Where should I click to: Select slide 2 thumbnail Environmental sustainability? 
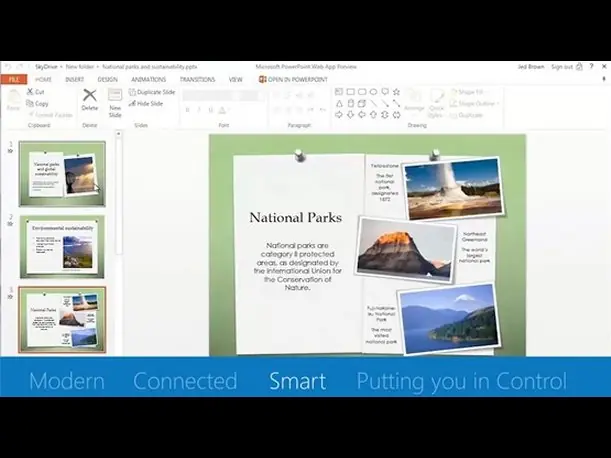point(62,247)
